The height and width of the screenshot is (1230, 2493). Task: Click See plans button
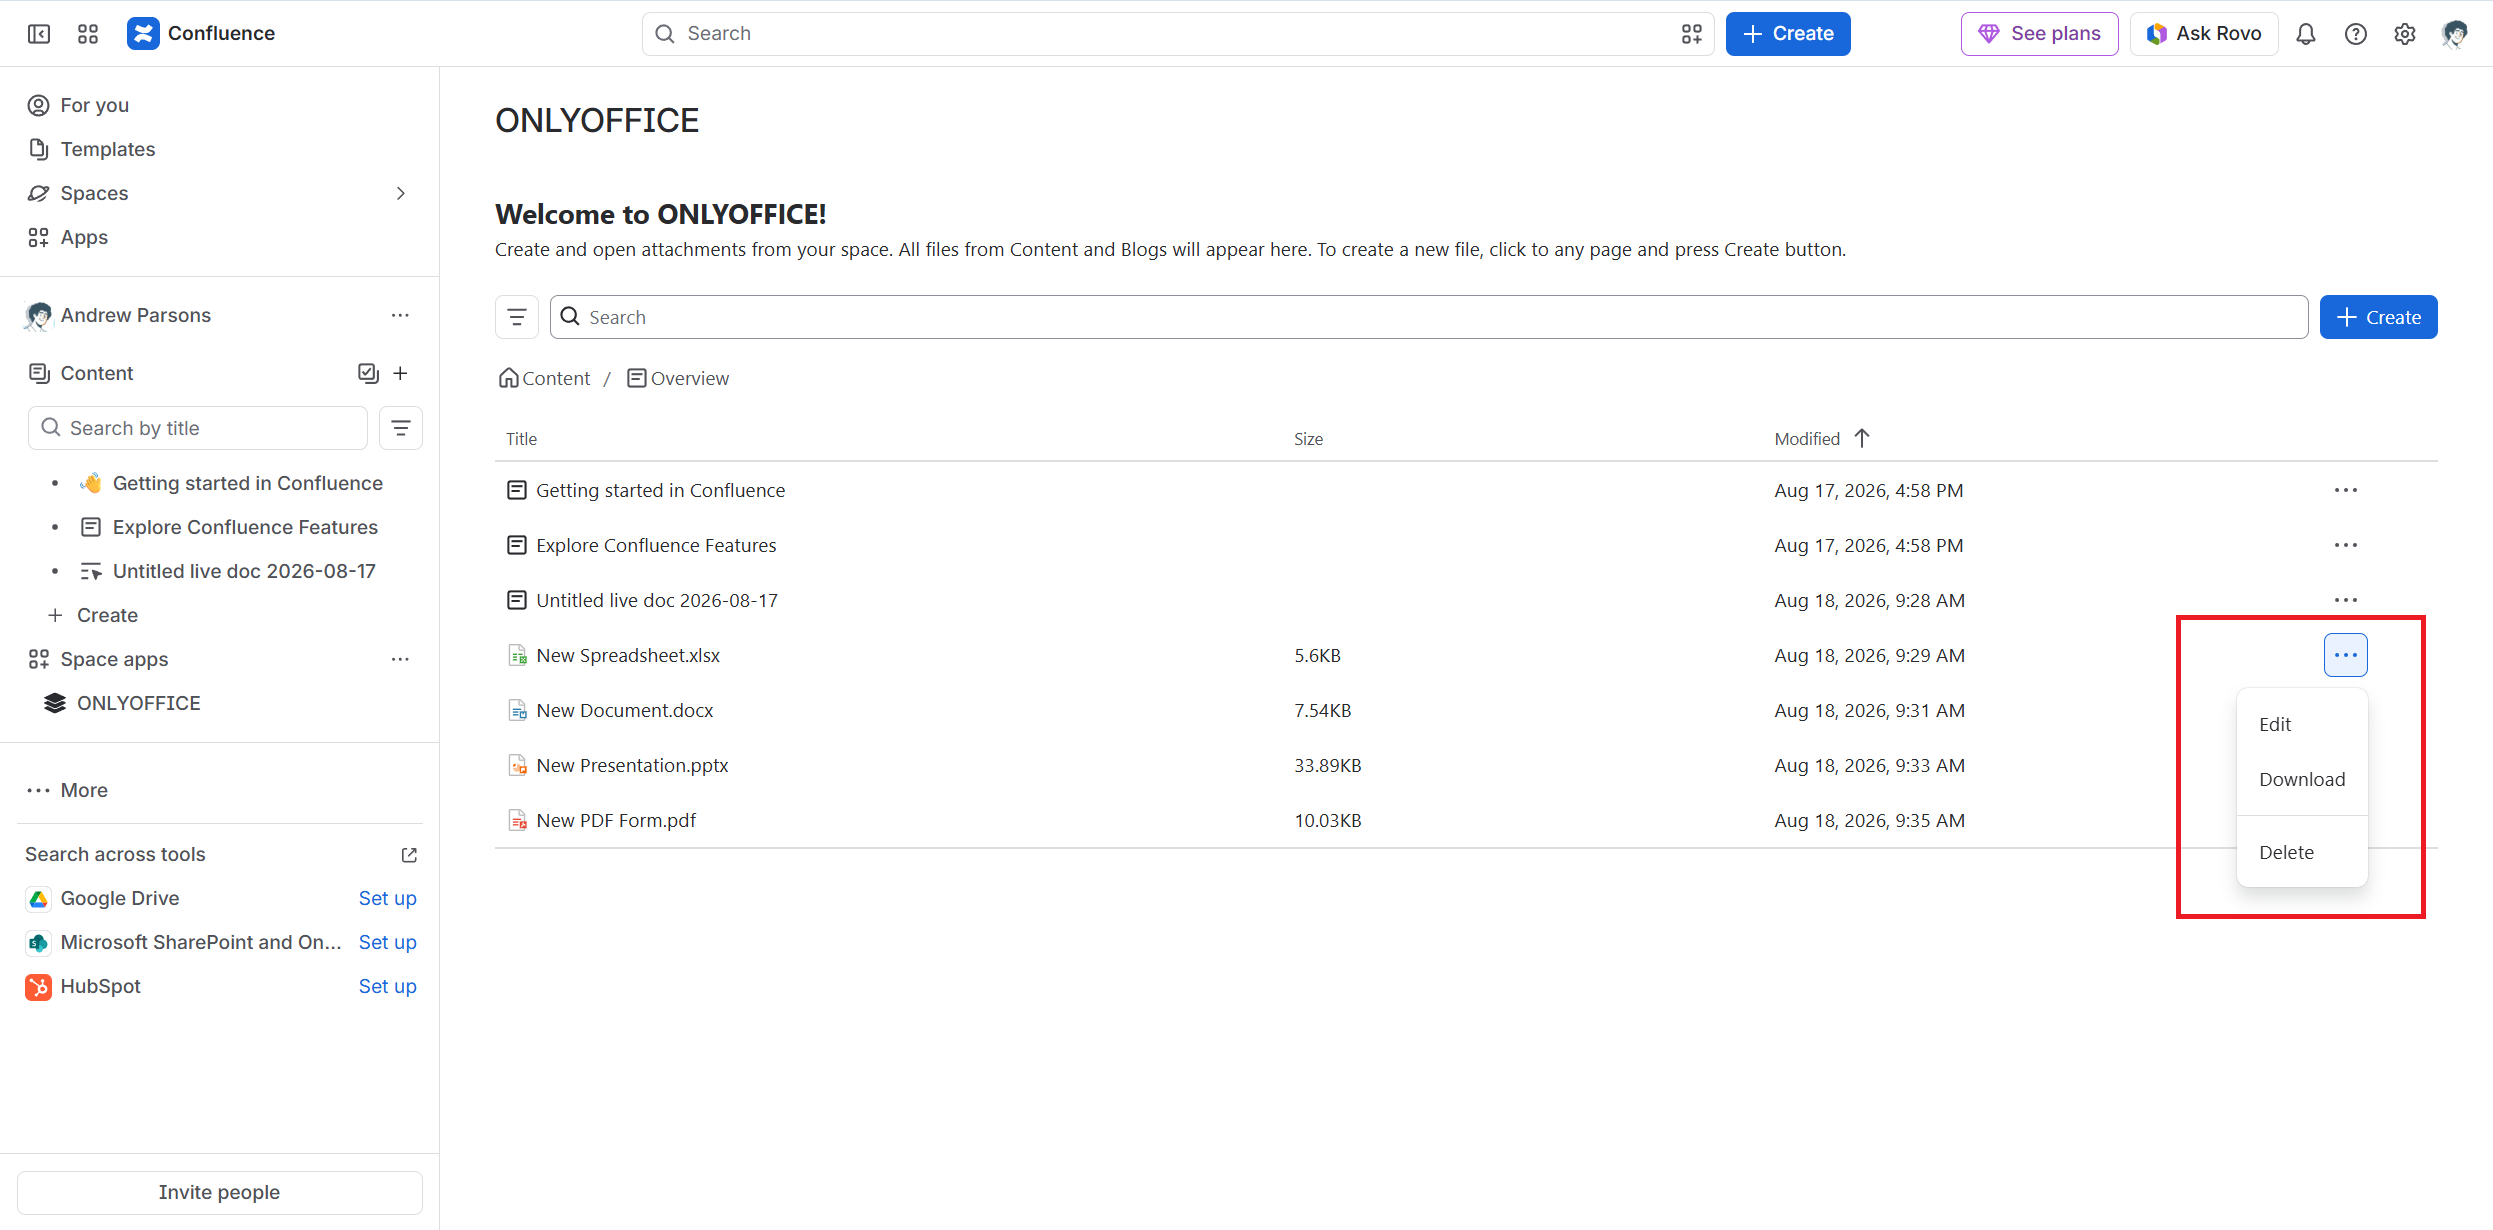point(2039,34)
